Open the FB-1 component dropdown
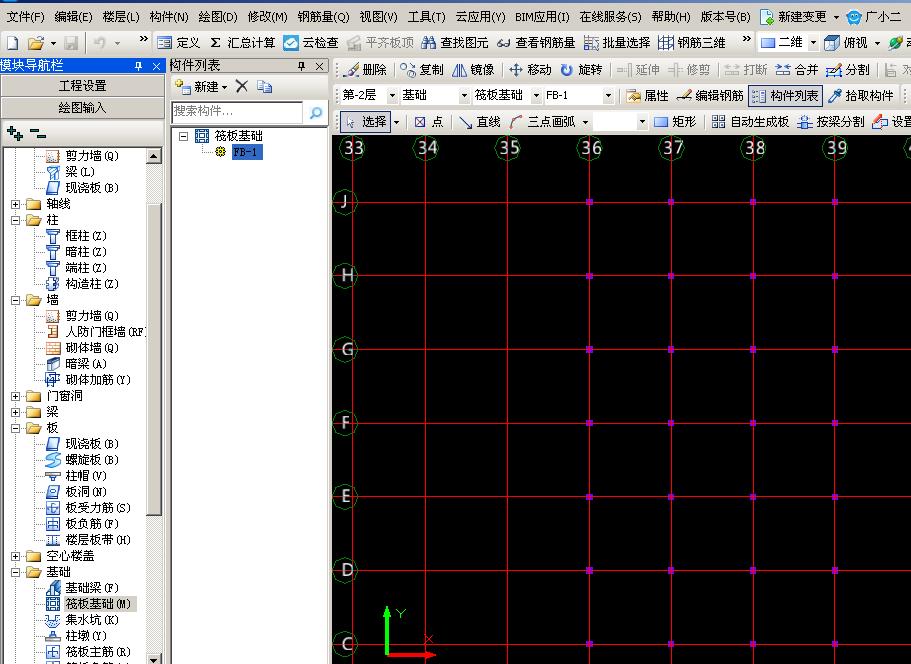911x664 pixels. (608, 95)
